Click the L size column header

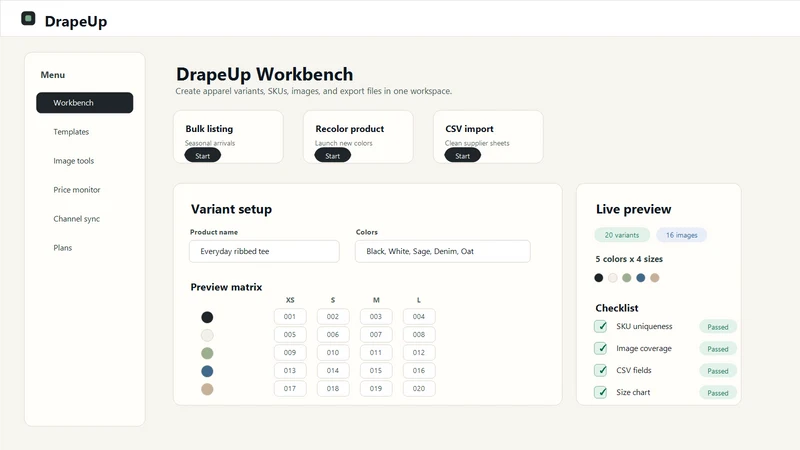(419, 300)
